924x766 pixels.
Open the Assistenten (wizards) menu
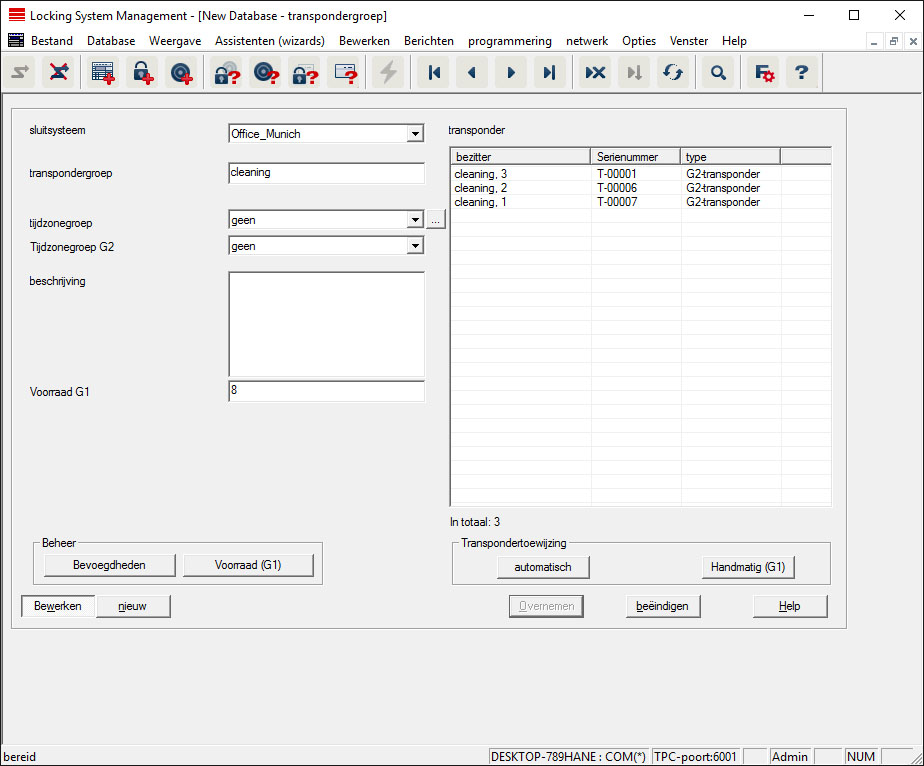[x=269, y=41]
